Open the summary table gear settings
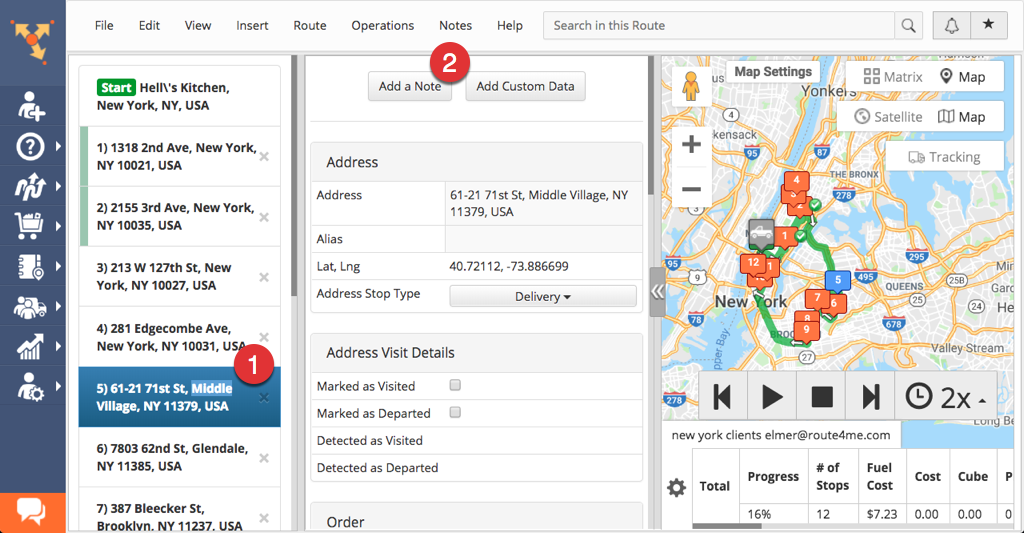Image resolution: width=1024 pixels, height=533 pixels. tap(677, 487)
